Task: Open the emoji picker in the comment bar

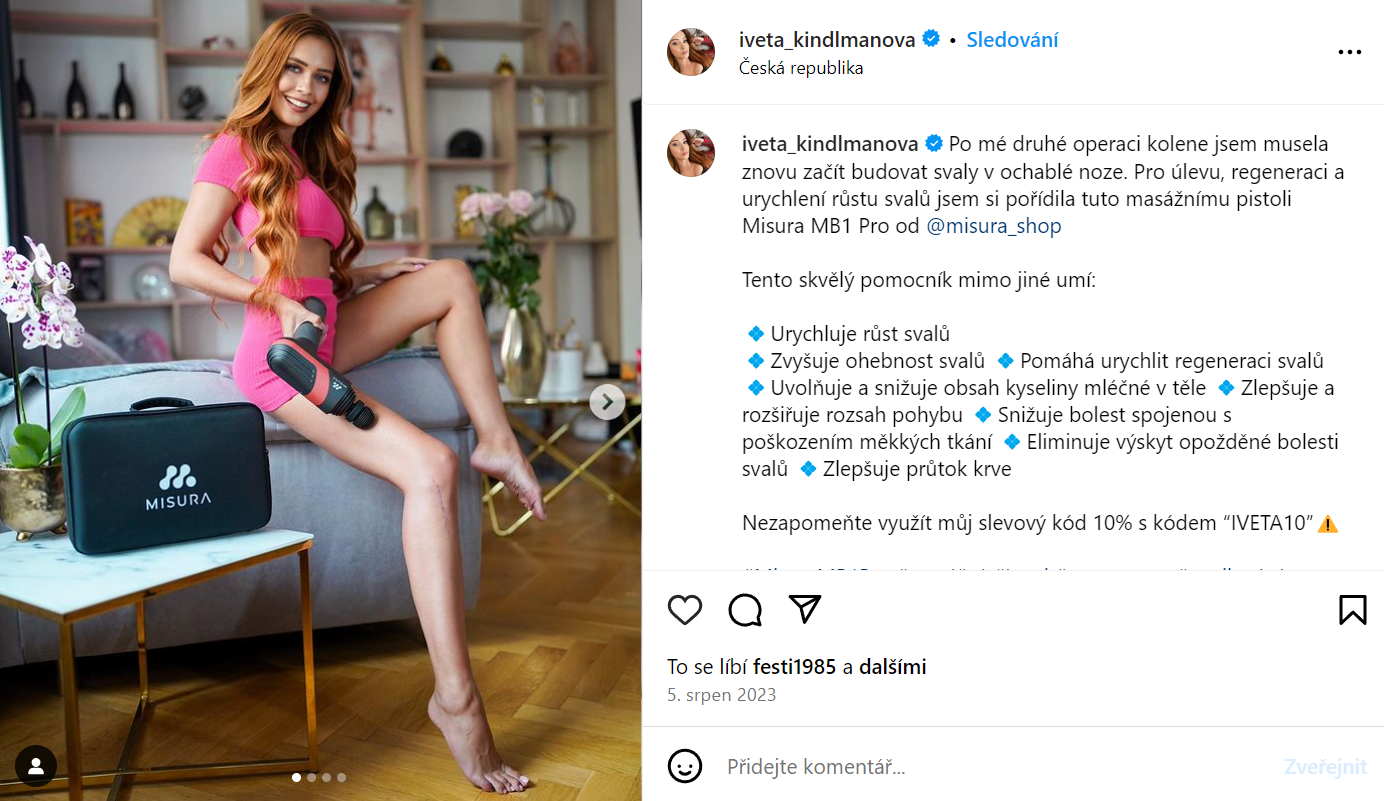Action: pos(686,767)
